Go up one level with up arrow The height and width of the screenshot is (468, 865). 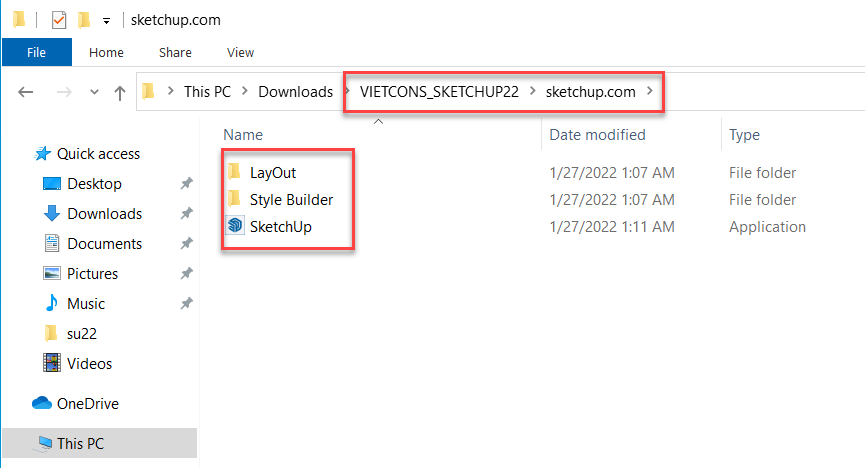point(120,92)
